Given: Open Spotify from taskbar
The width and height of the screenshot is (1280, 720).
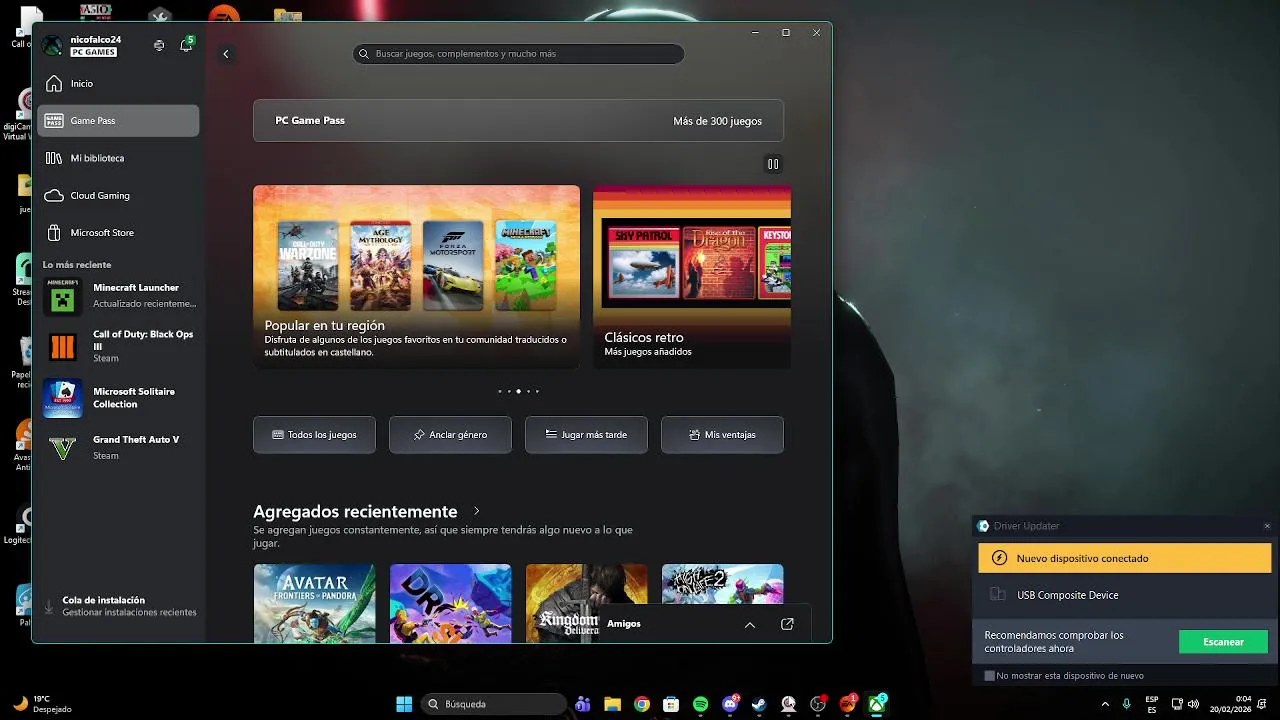Looking at the screenshot, I should pos(701,704).
